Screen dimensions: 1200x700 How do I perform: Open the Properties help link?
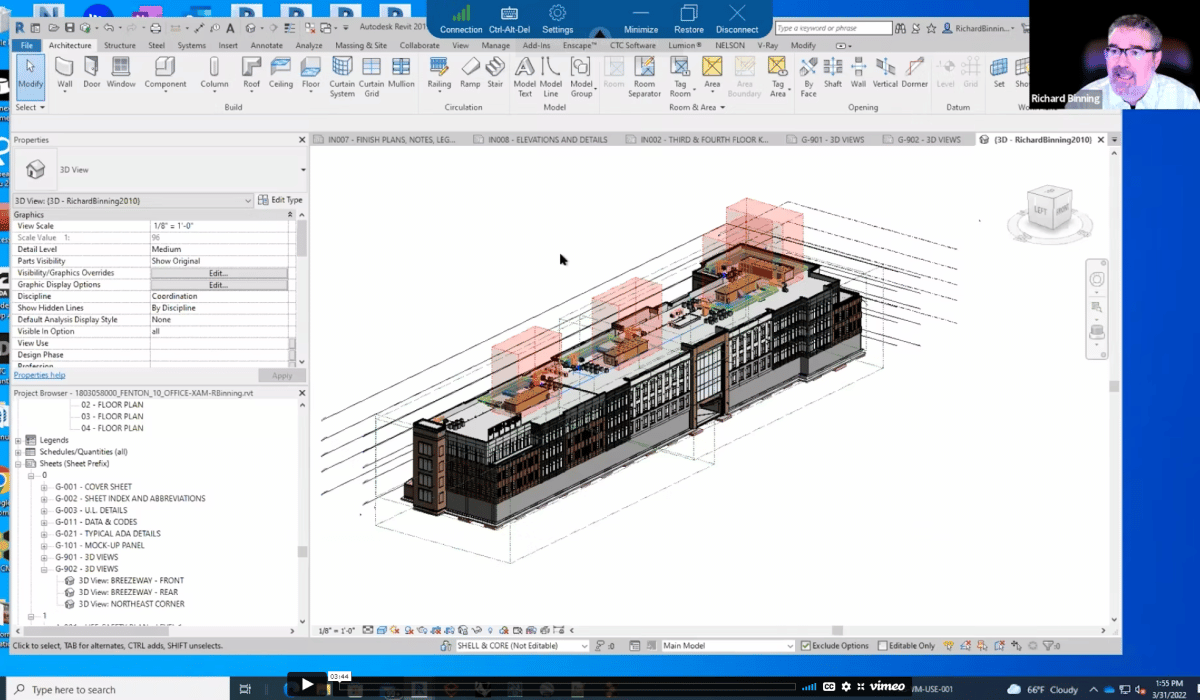(x=39, y=375)
